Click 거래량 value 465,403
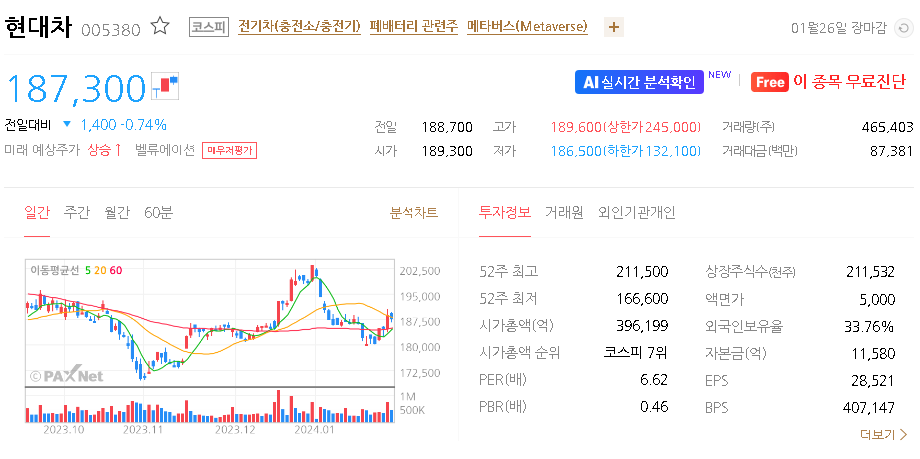Image resolution: width=920 pixels, height=459 pixels. 888,127
